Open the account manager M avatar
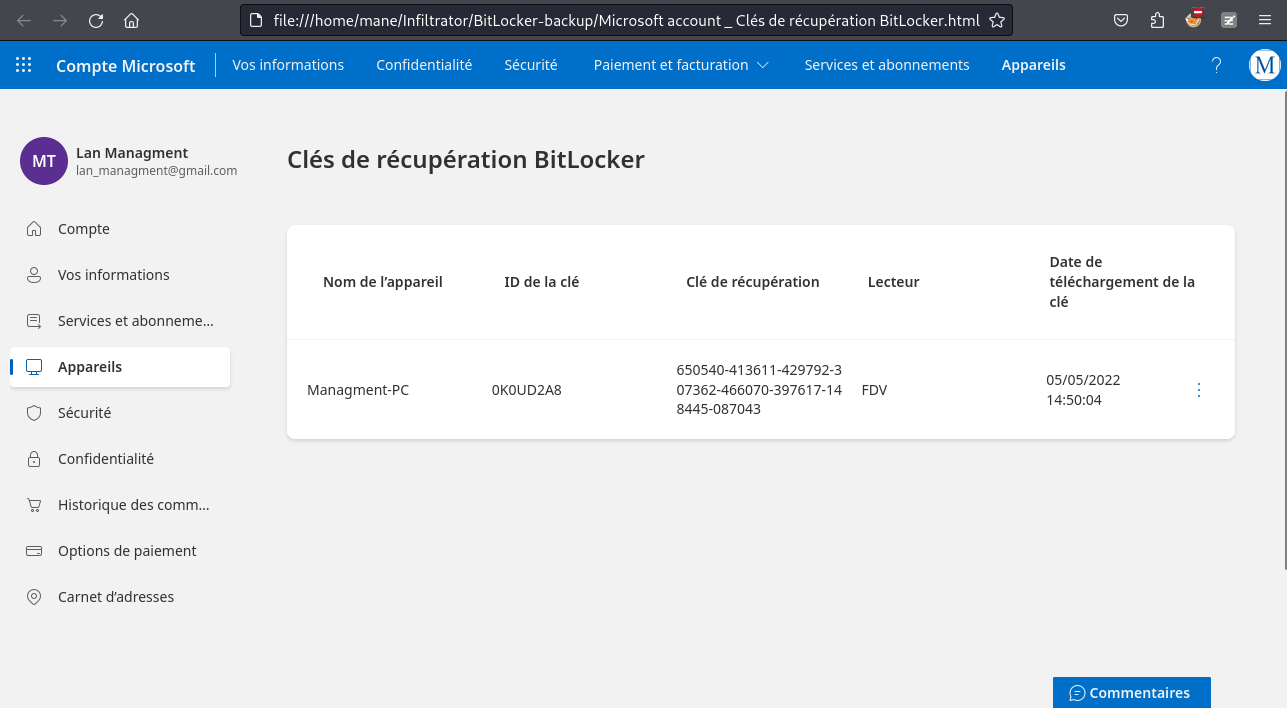The height and width of the screenshot is (708, 1287). pos(1265,65)
